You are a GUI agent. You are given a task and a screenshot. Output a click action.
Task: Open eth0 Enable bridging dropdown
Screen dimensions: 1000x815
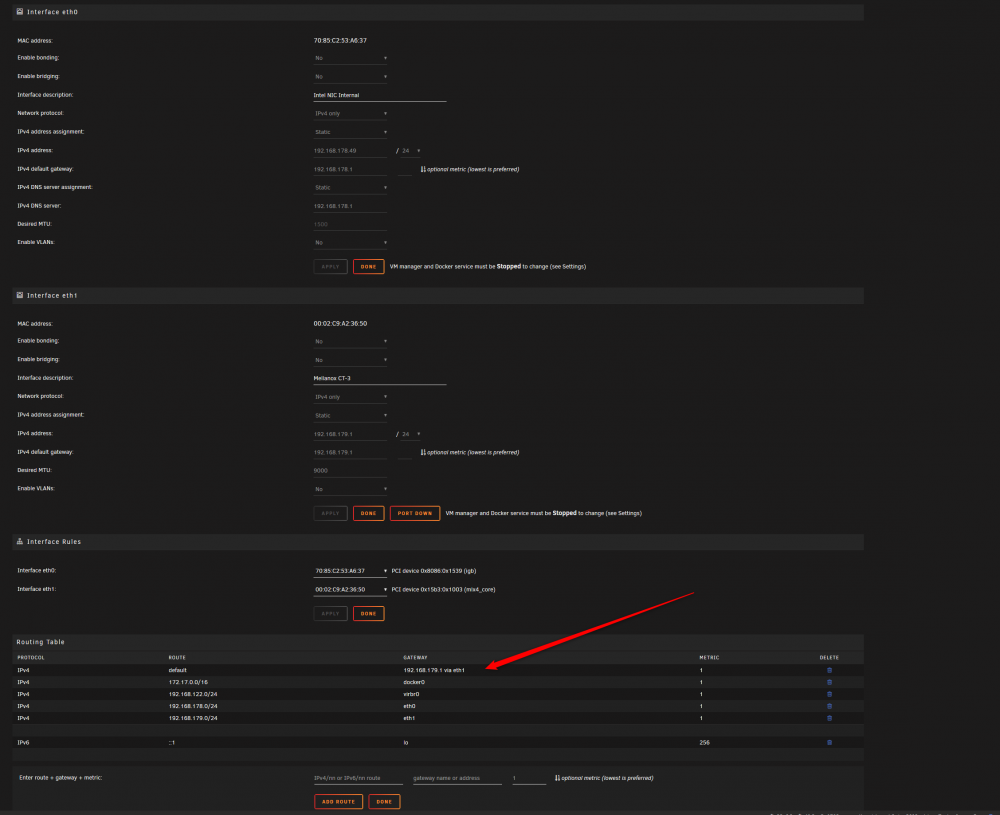350,77
